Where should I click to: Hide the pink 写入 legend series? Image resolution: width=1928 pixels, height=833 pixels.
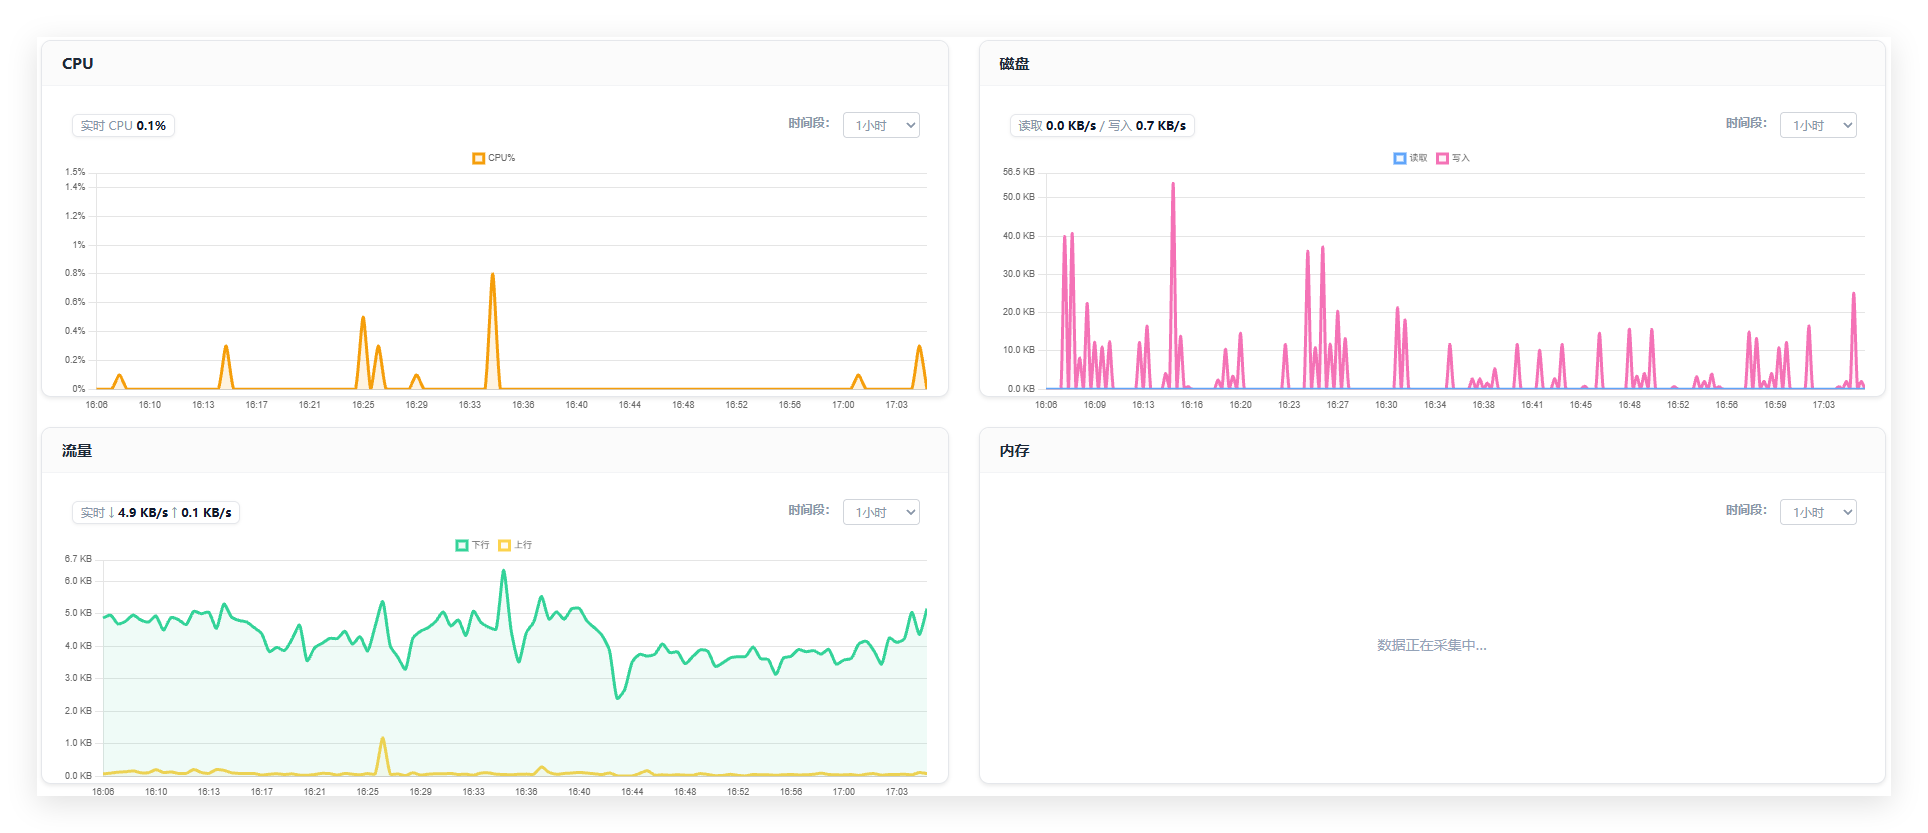(1453, 158)
